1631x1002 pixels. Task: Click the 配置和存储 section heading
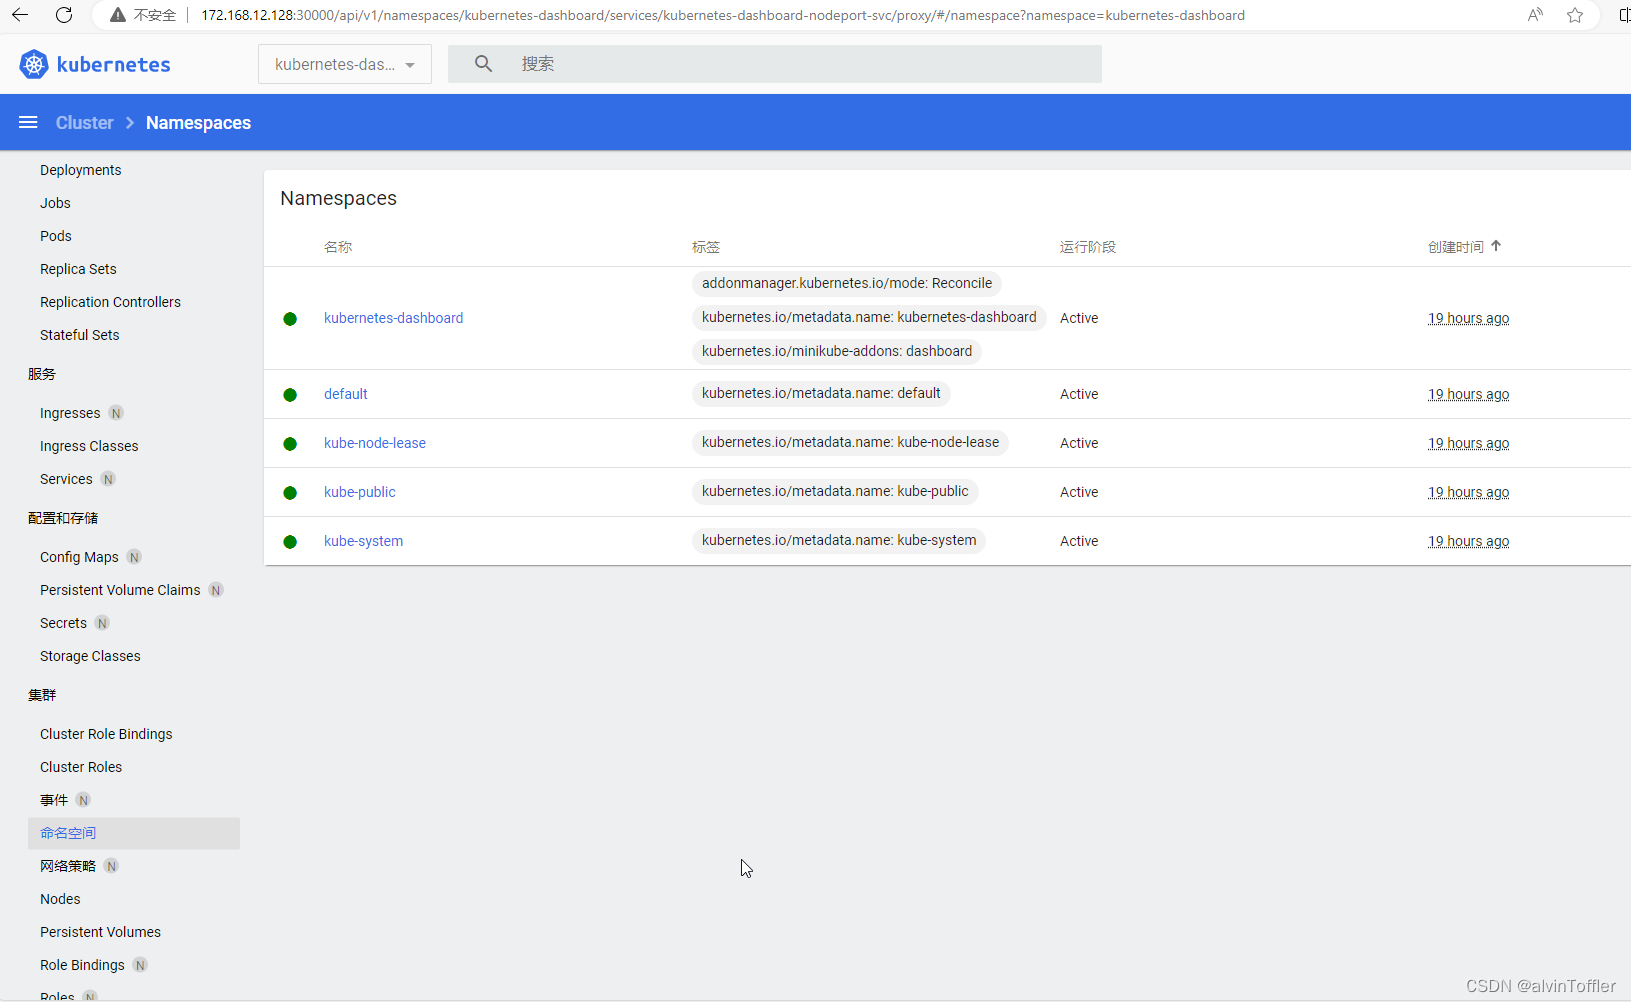point(63,518)
